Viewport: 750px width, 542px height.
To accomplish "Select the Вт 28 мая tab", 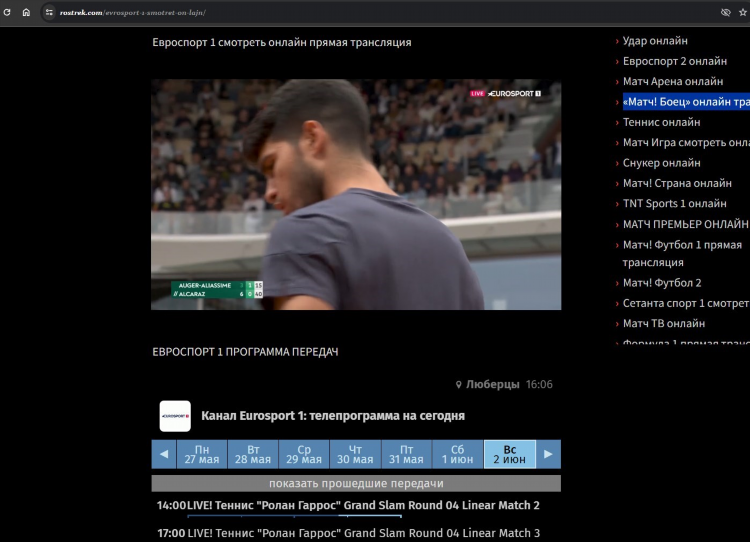I will click(253, 454).
